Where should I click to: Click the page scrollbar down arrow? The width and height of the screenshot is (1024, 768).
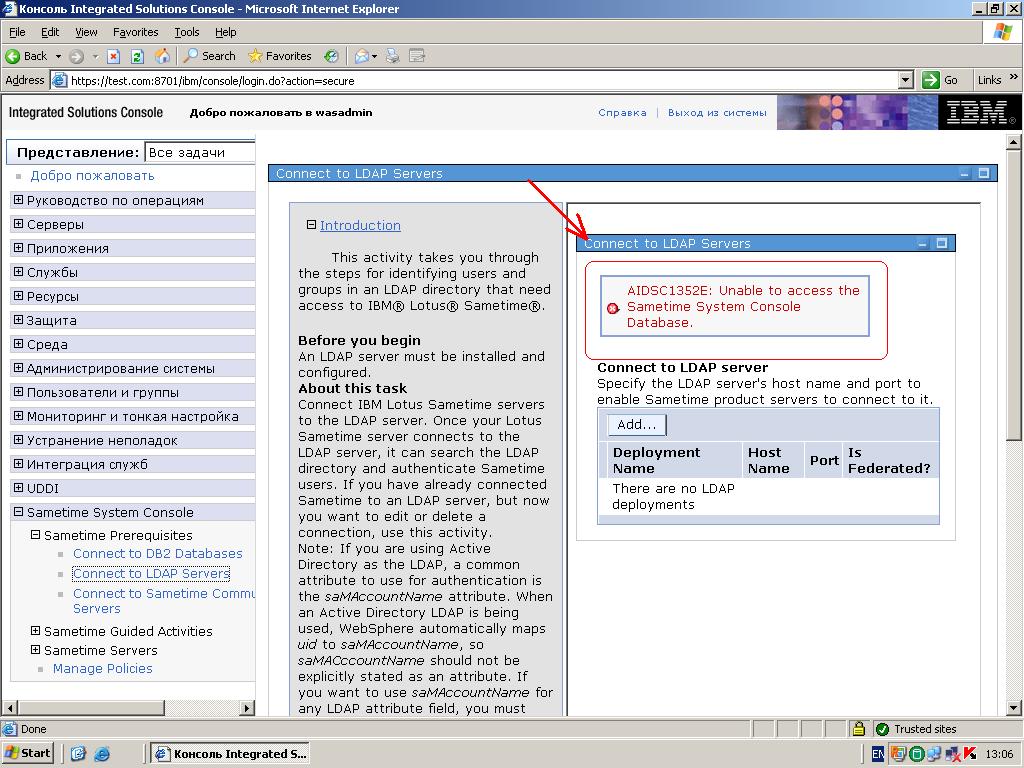1014,707
